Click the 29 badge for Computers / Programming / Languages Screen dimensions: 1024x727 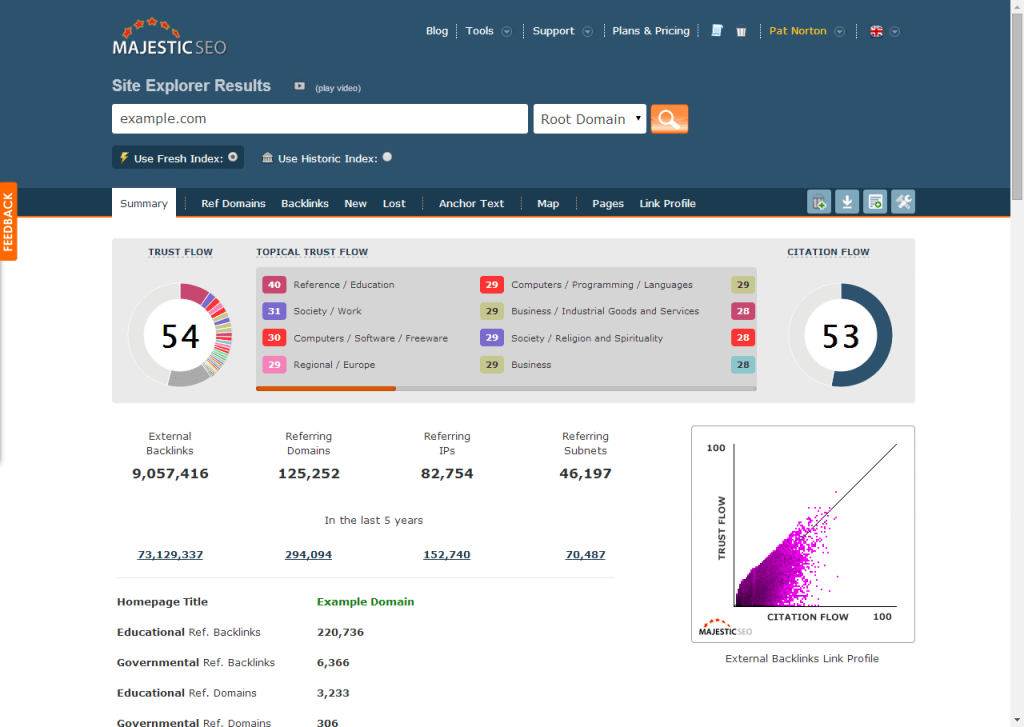(x=492, y=285)
